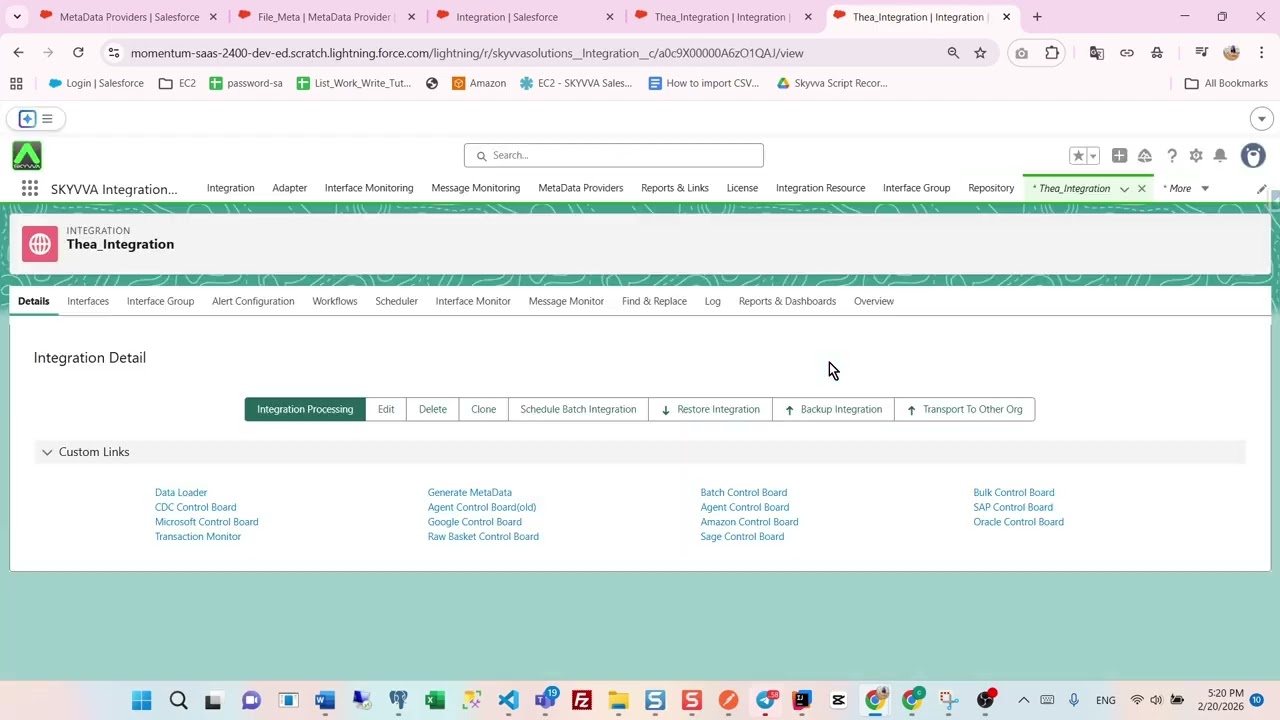Switch to the Interfaces tab
Image resolution: width=1280 pixels, height=720 pixels.
pyautogui.click(x=88, y=301)
